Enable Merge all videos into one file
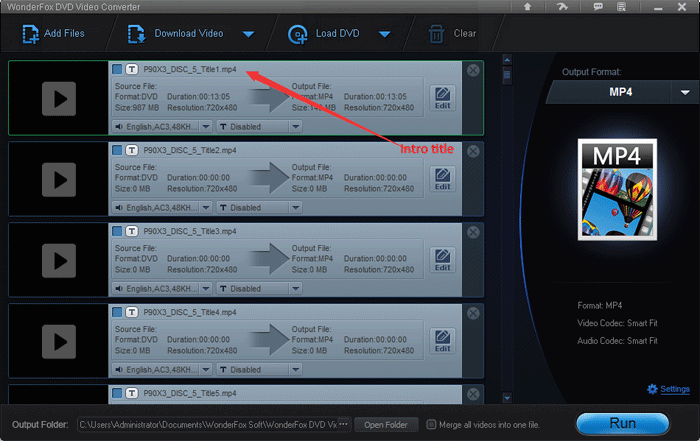 (x=431, y=424)
